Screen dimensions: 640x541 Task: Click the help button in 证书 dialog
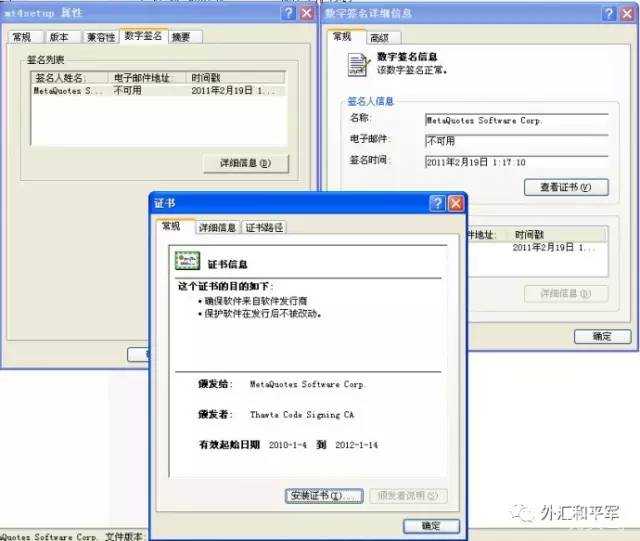(x=437, y=203)
